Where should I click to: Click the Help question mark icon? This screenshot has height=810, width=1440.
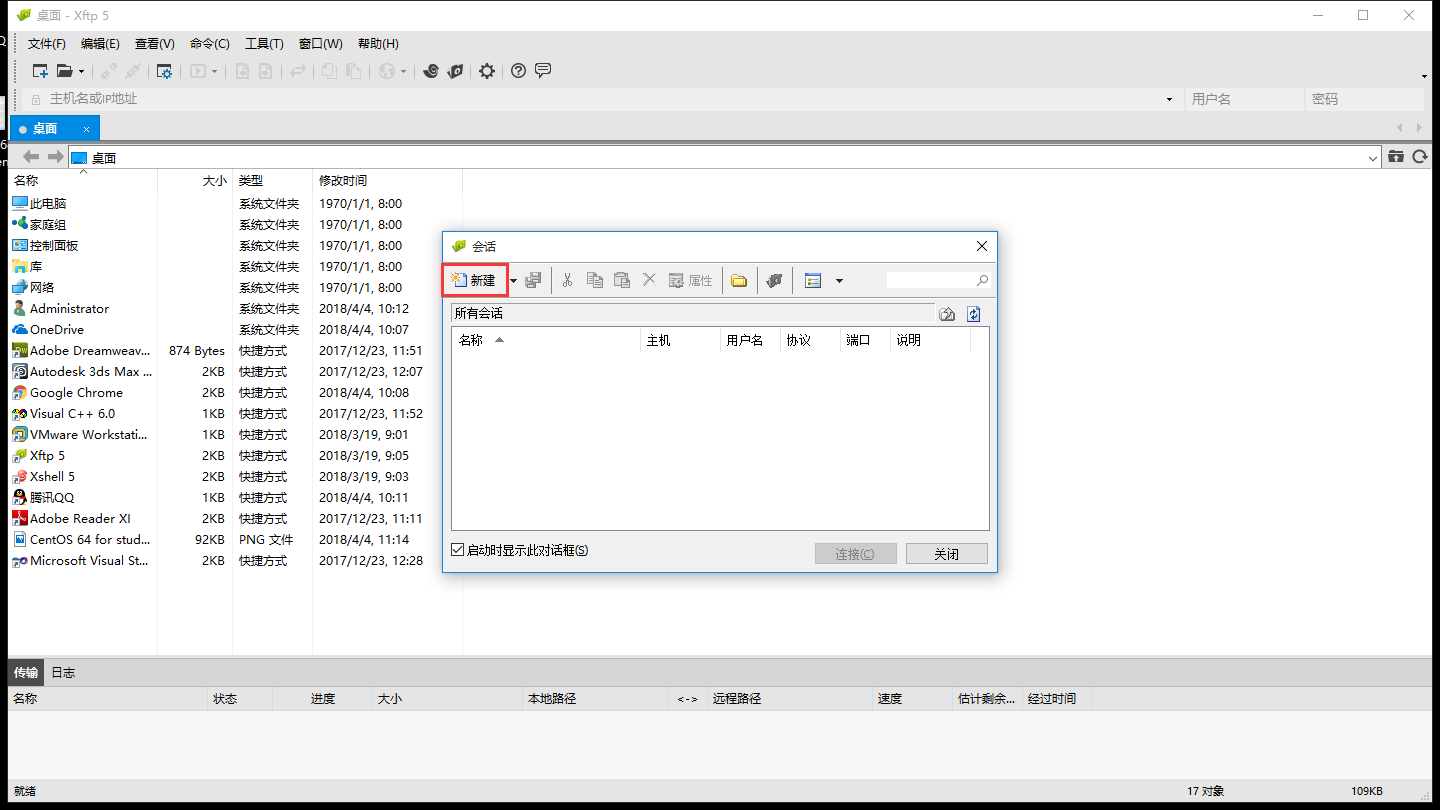[x=518, y=71]
